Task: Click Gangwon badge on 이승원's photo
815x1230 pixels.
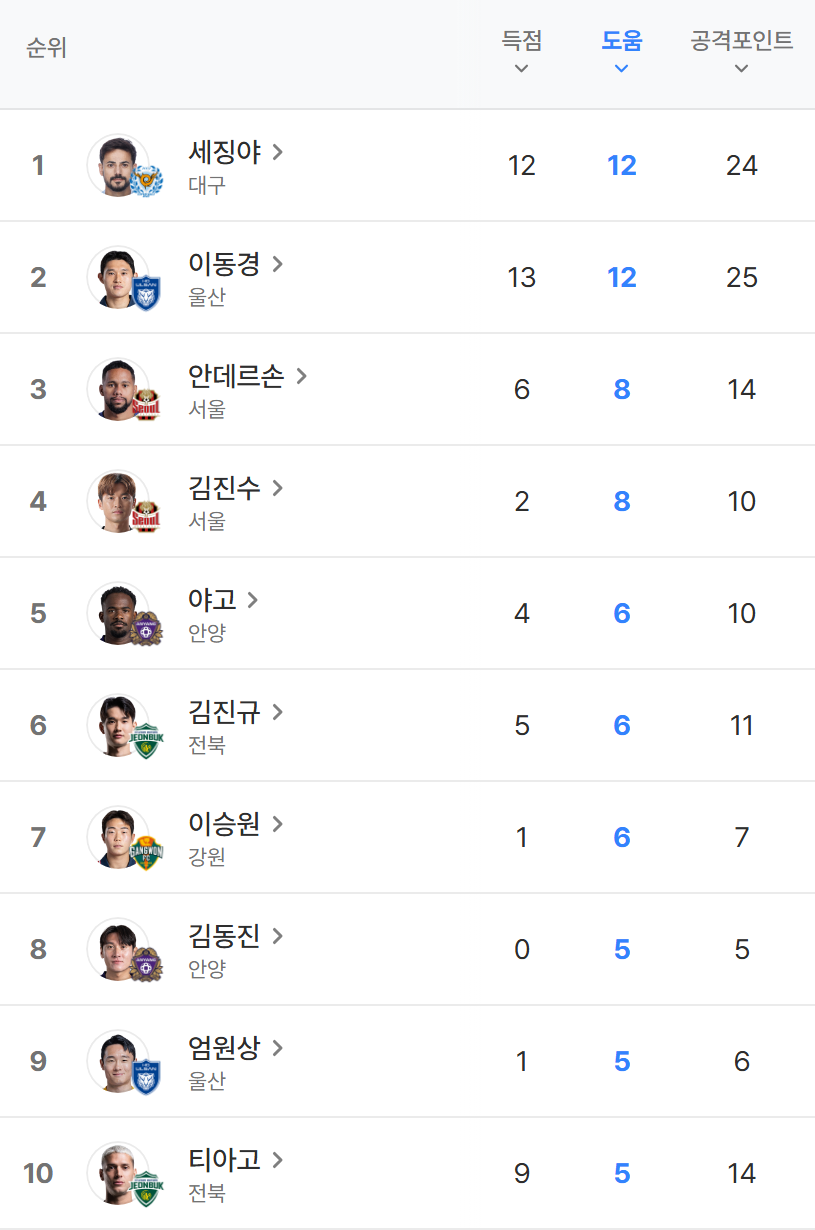Action: click(146, 853)
